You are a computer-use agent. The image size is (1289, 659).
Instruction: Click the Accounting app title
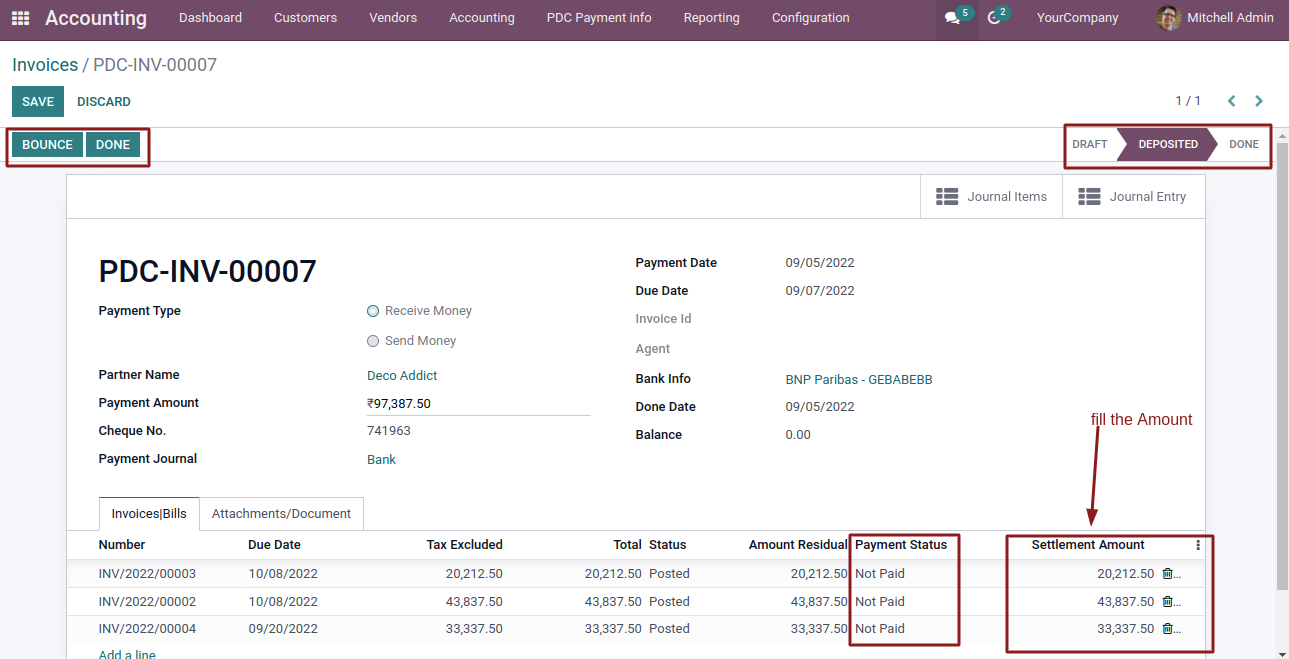(96, 18)
